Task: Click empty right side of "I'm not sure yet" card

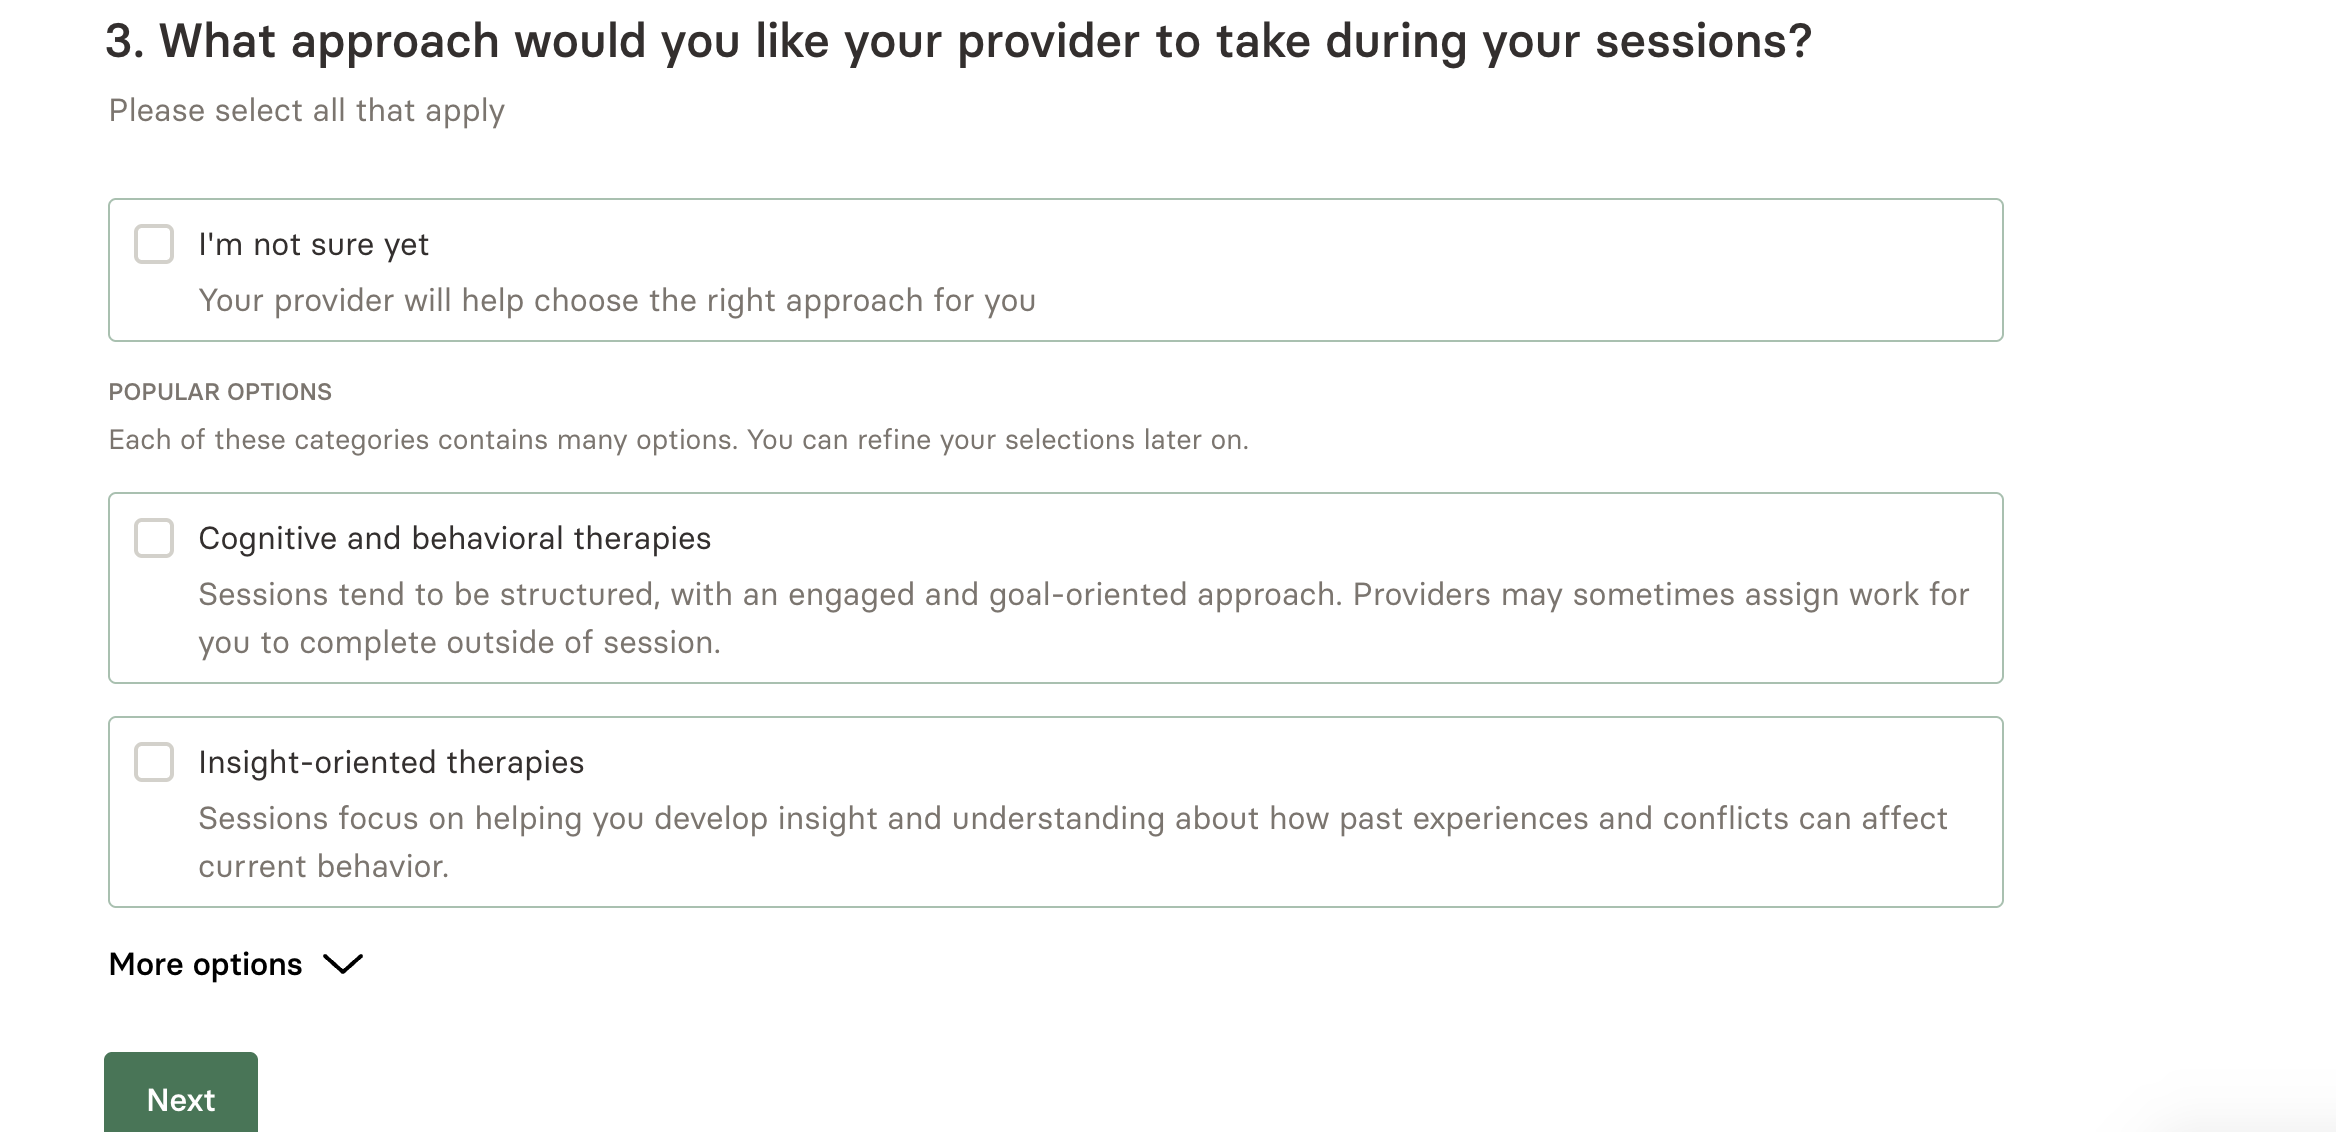Action: (1600, 270)
